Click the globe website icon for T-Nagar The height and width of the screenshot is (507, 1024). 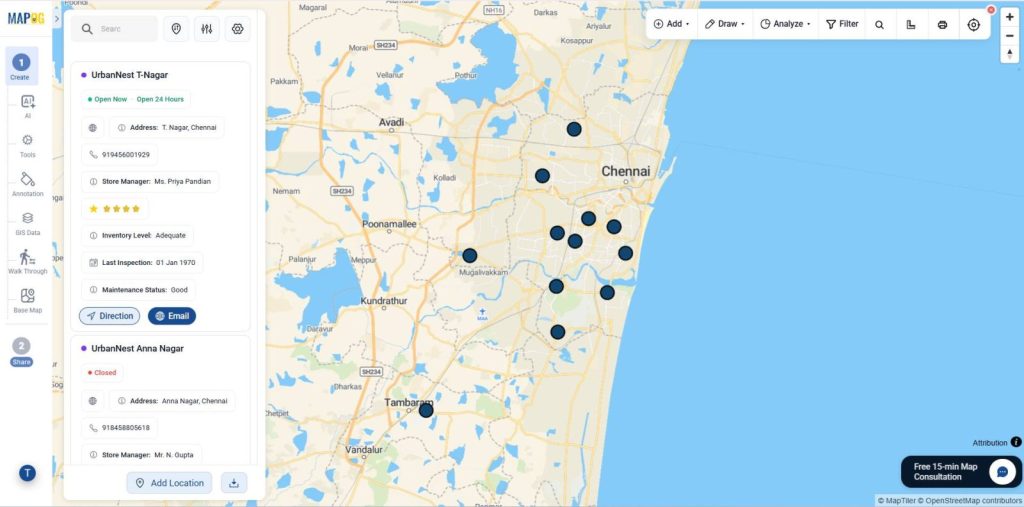tap(93, 128)
